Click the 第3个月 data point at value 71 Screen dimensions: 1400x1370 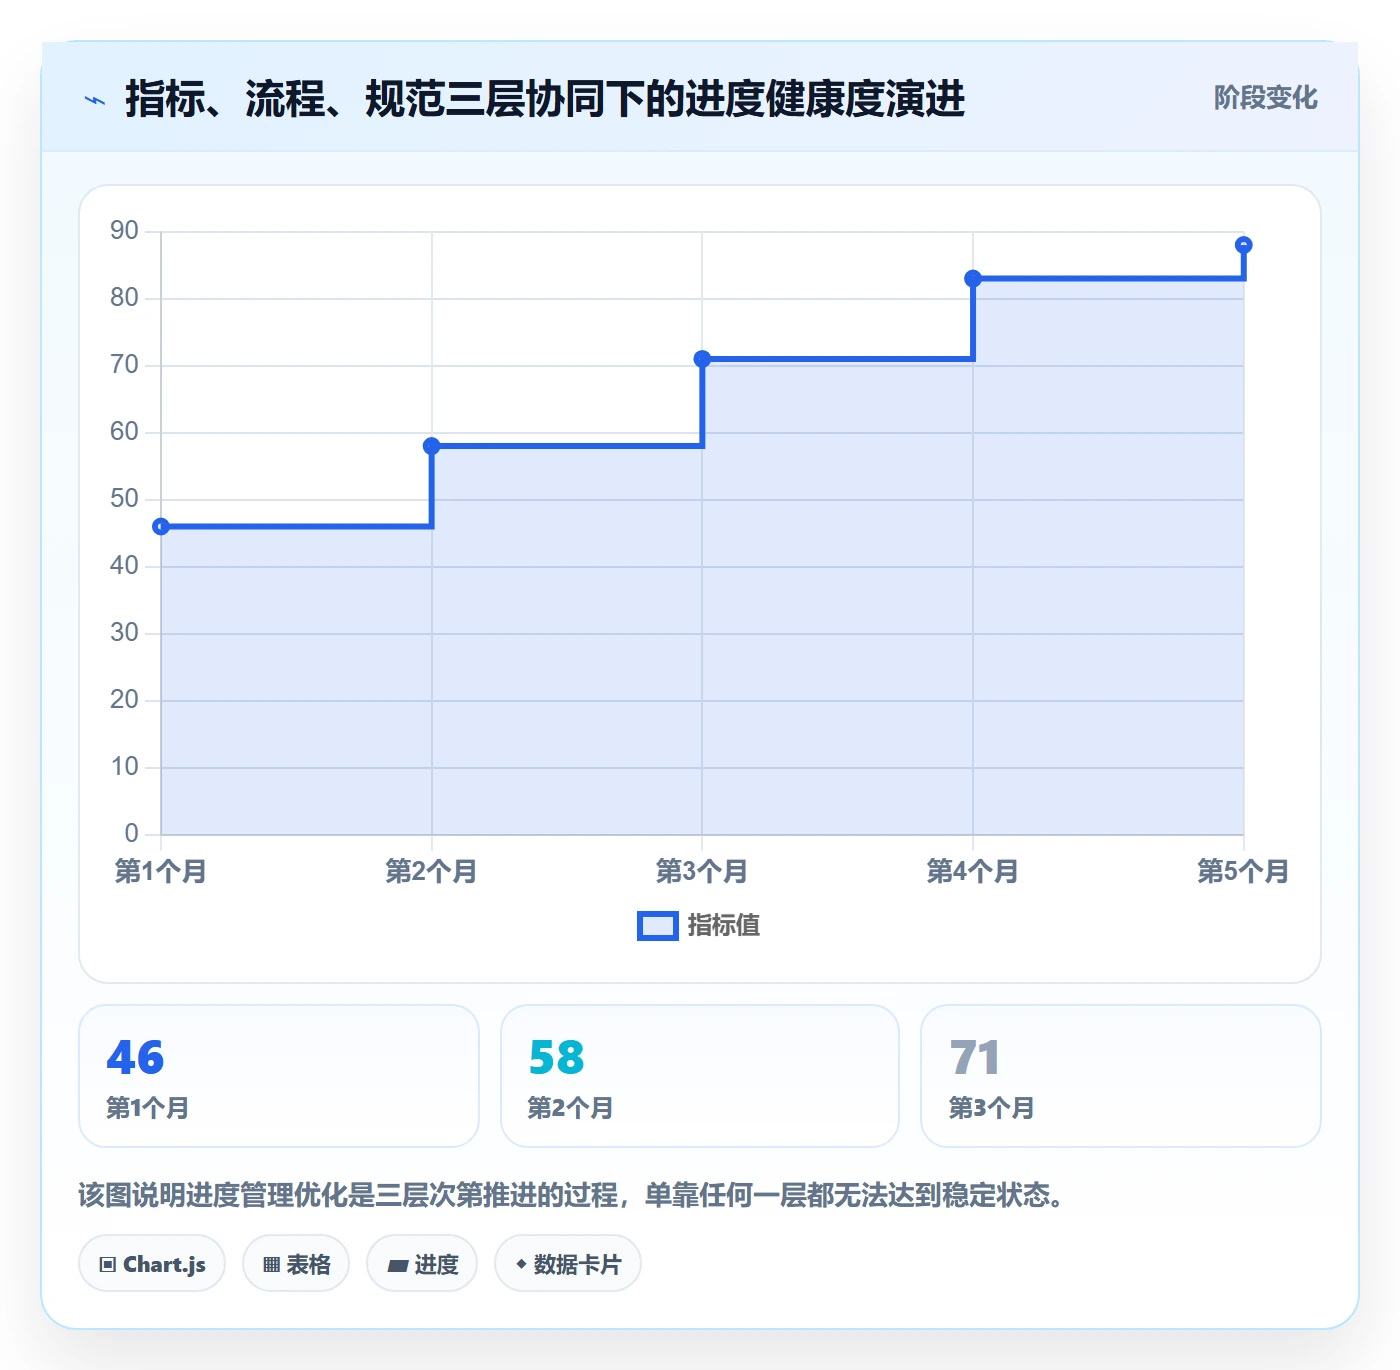702,359
